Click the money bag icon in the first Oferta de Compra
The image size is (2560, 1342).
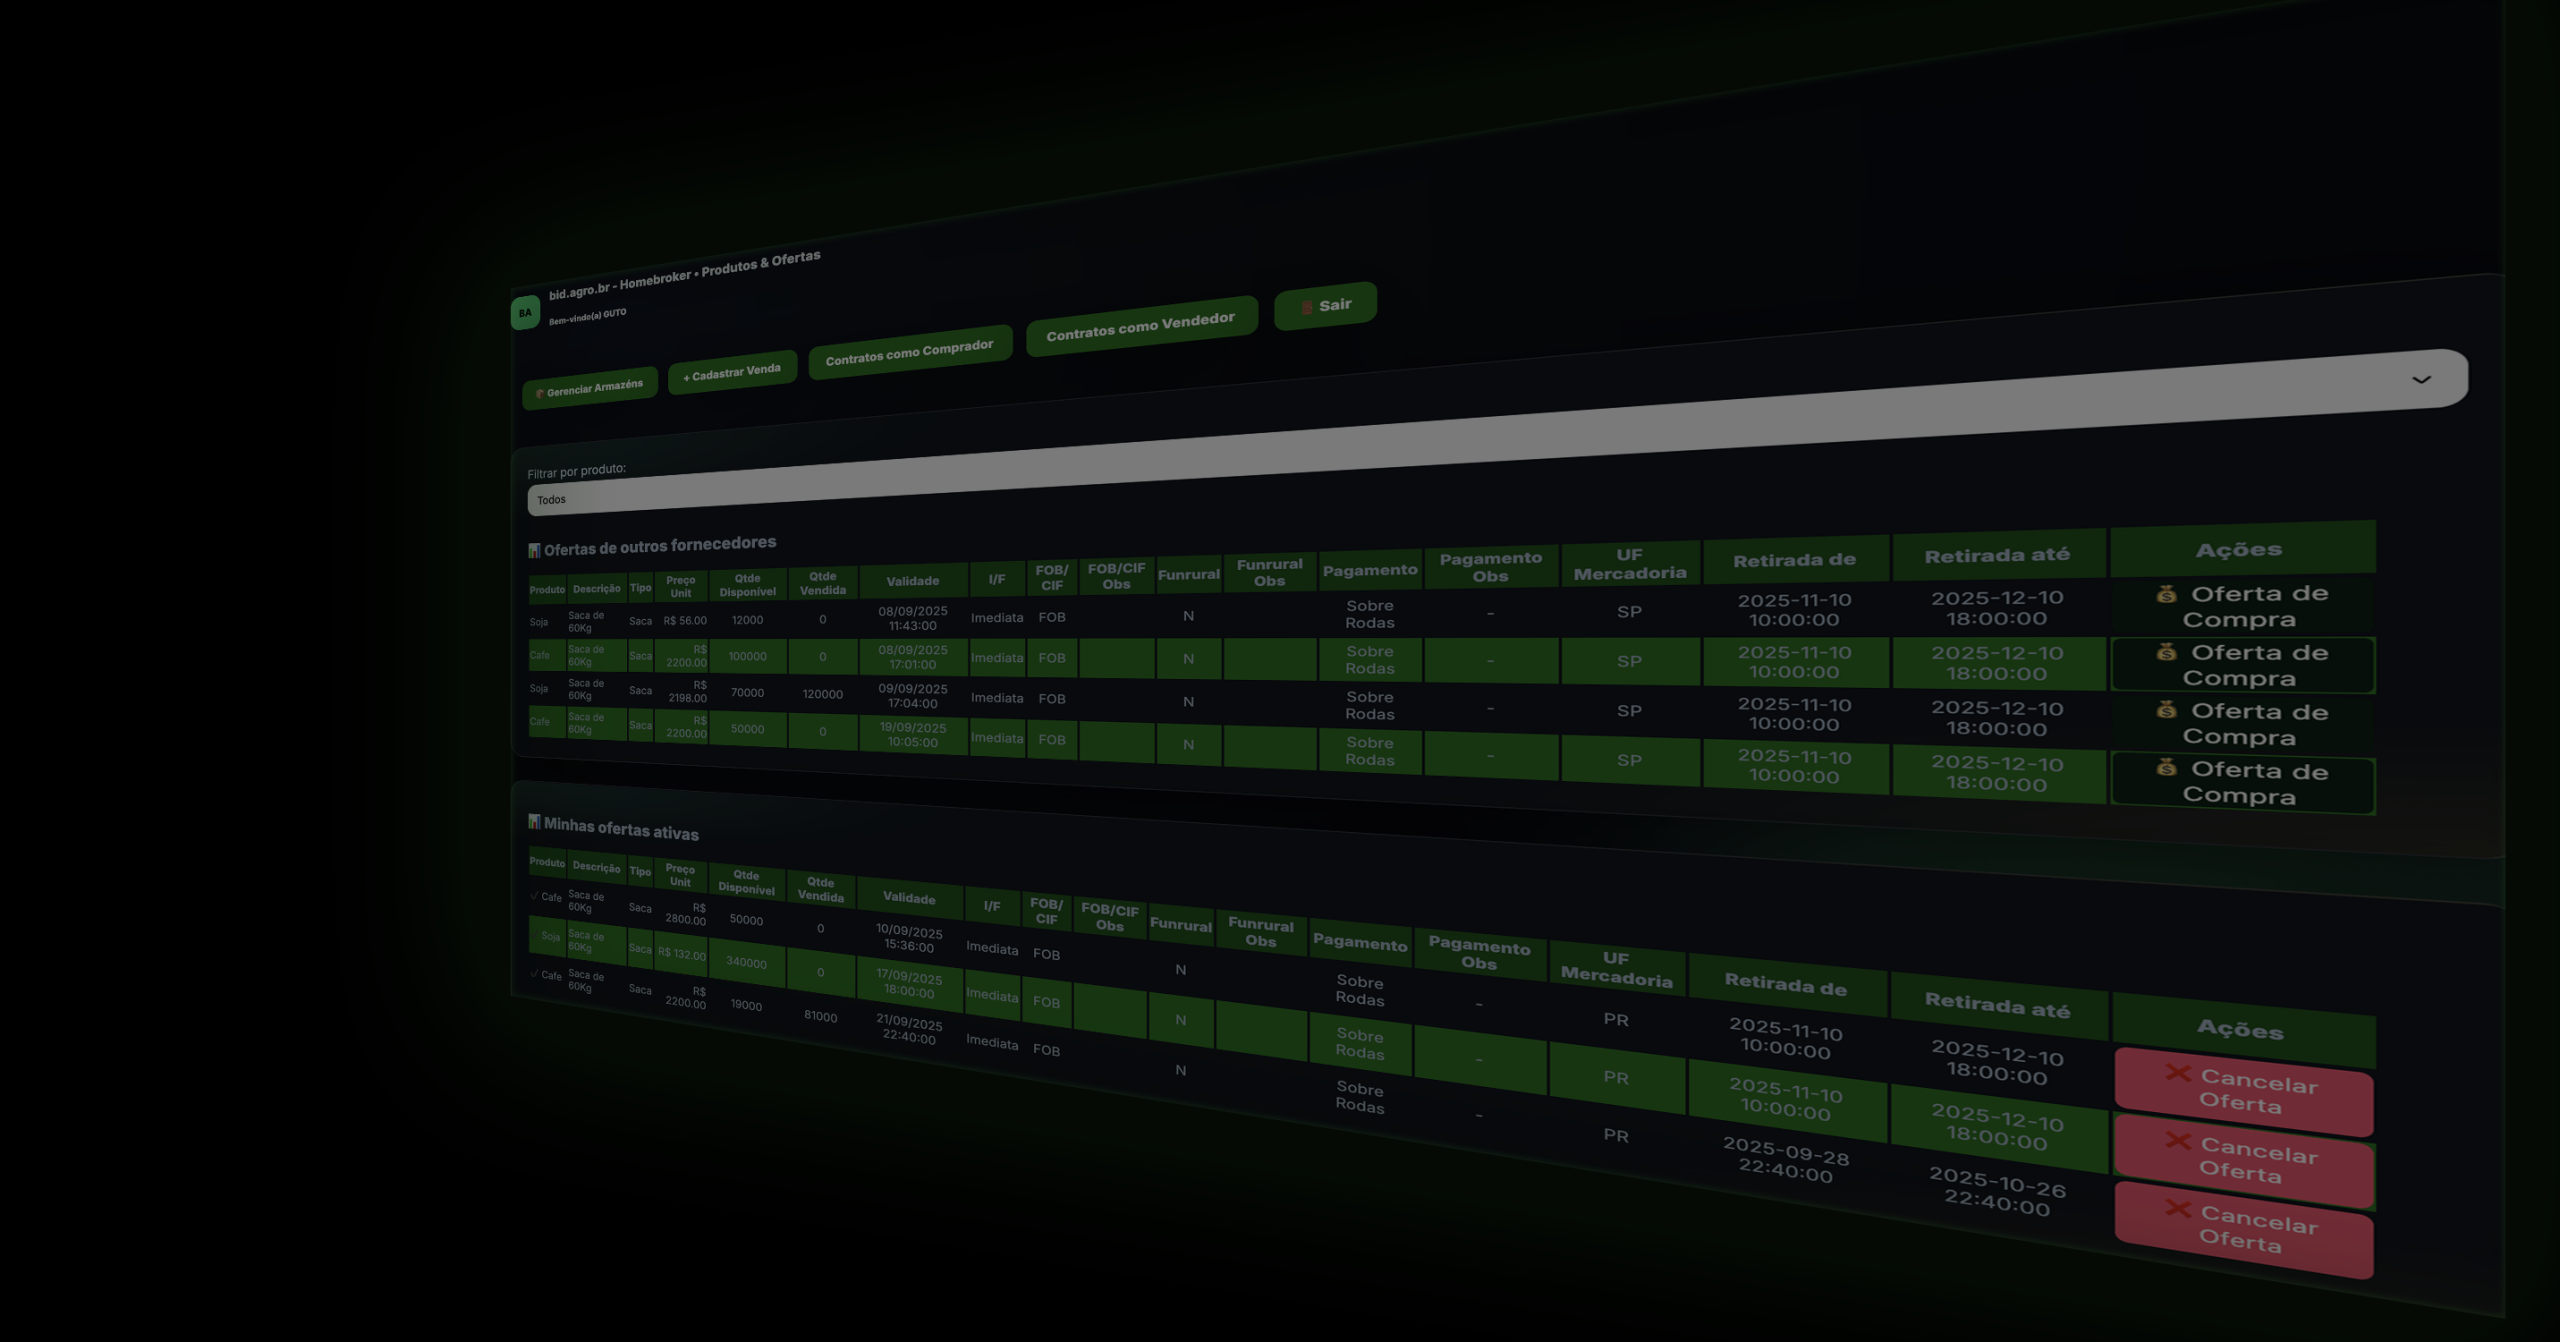point(2166,594)
